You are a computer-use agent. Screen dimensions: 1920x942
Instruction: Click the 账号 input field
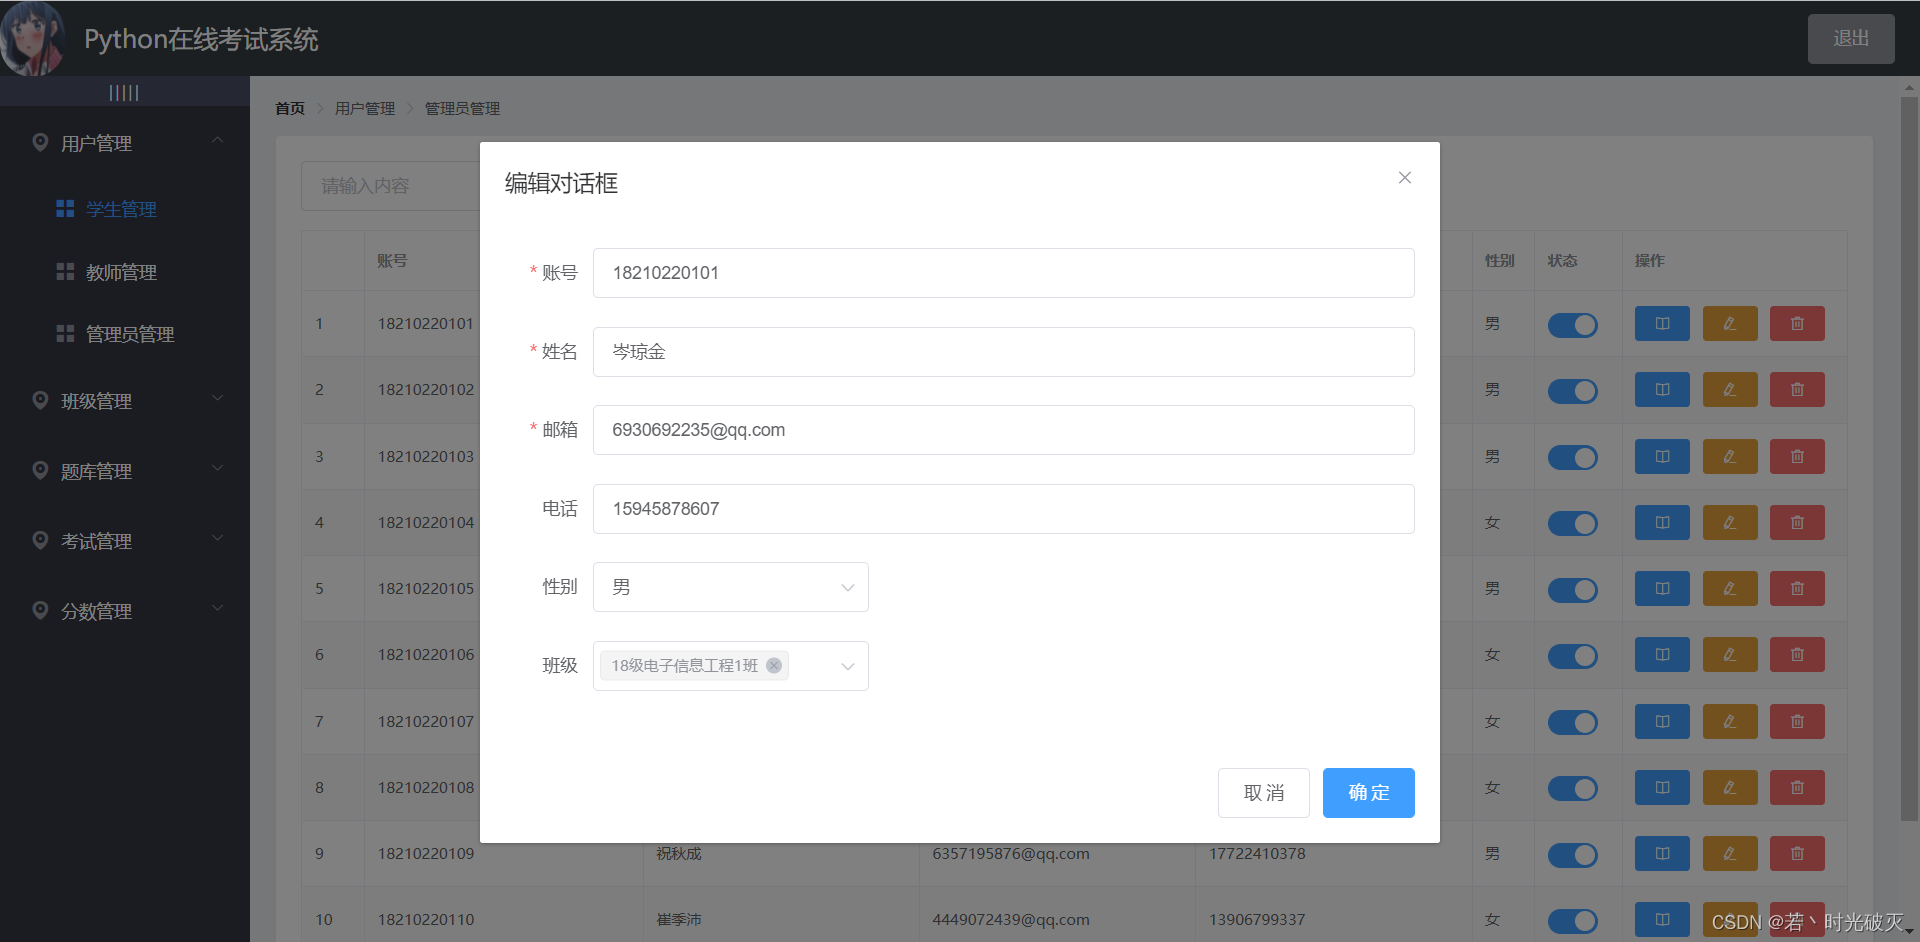[x=1004, y=273]
